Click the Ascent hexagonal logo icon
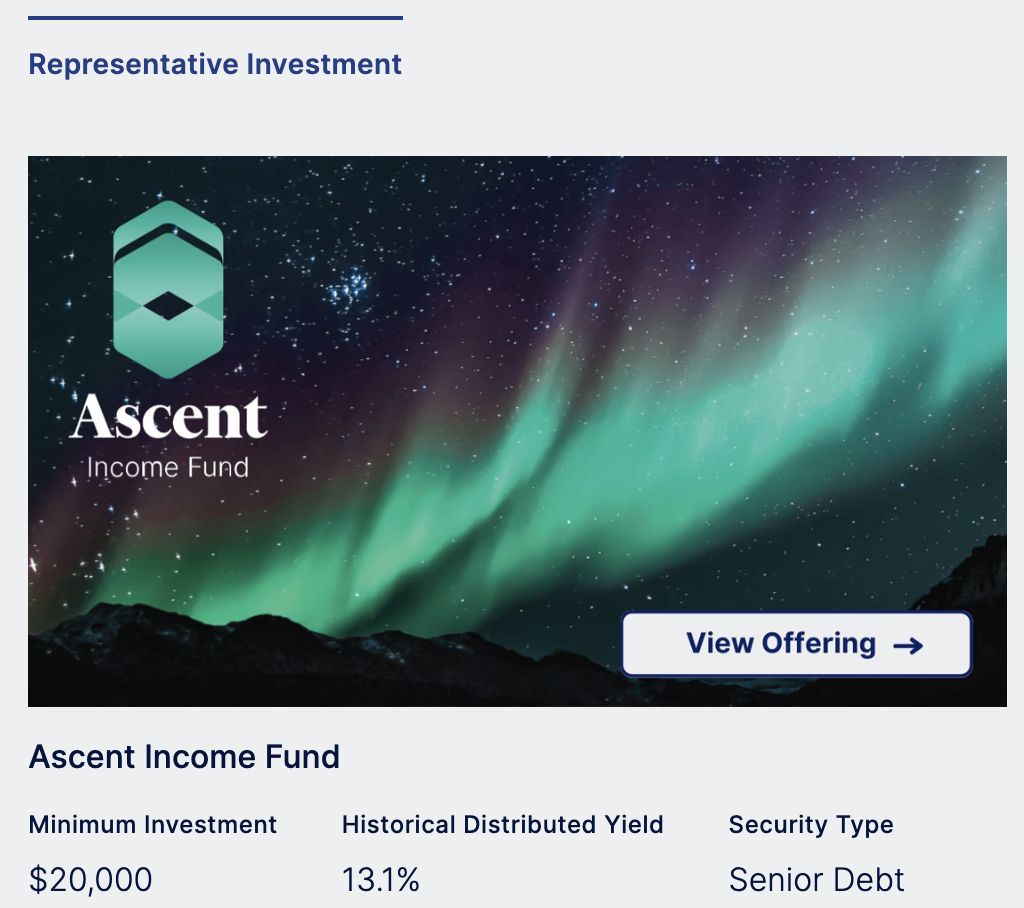The image size is (1024, 908). [166, 290]
